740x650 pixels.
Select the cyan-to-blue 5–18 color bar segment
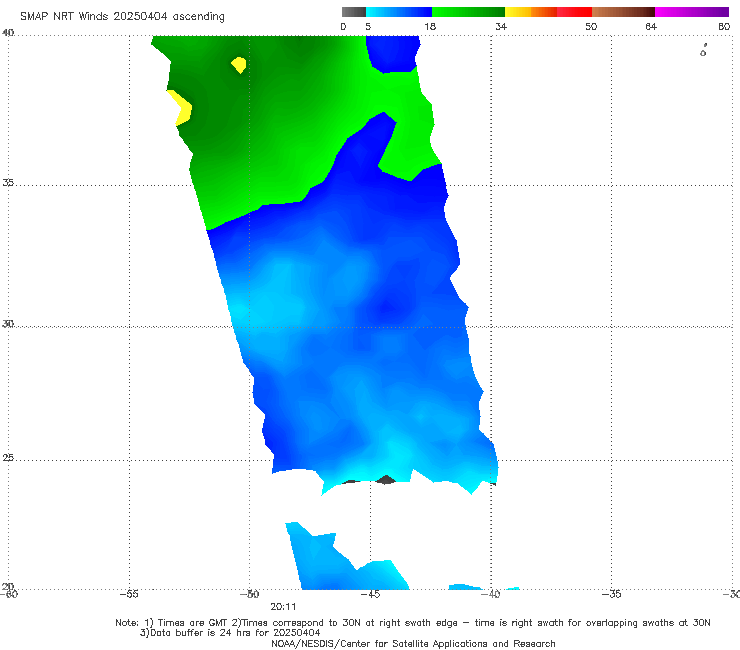click(399, 12)
